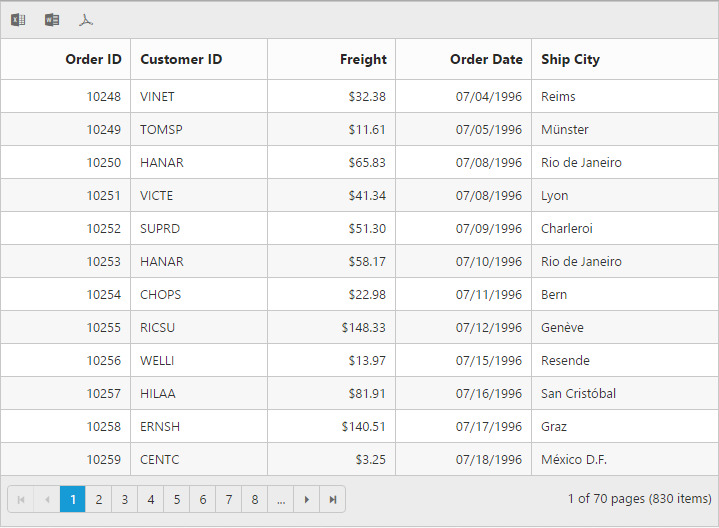Open page 2 of the grid

[99, 499]
